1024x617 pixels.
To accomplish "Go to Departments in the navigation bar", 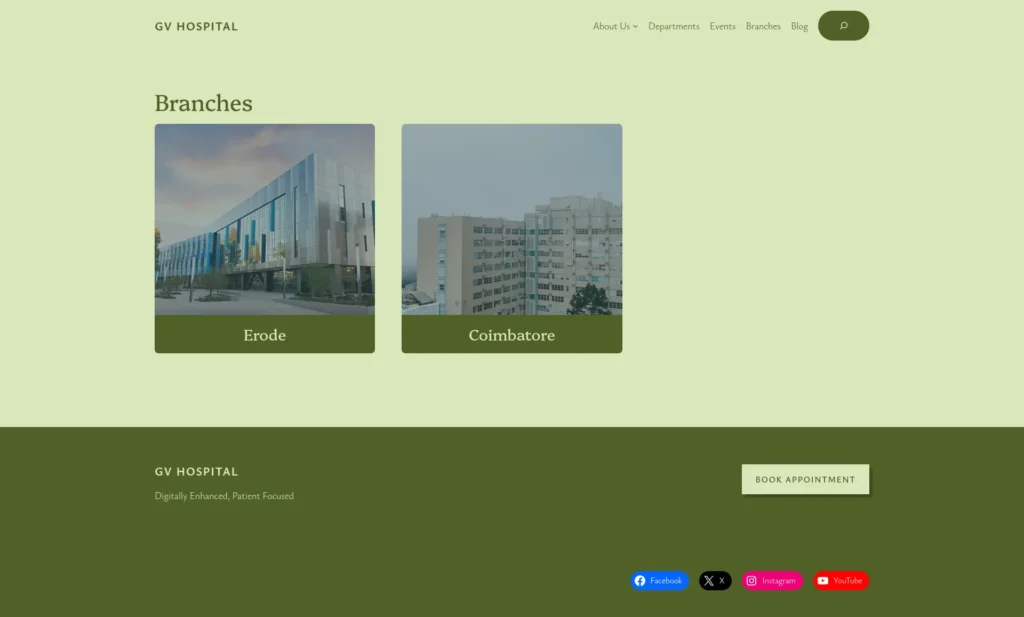I will click(673, 27).
